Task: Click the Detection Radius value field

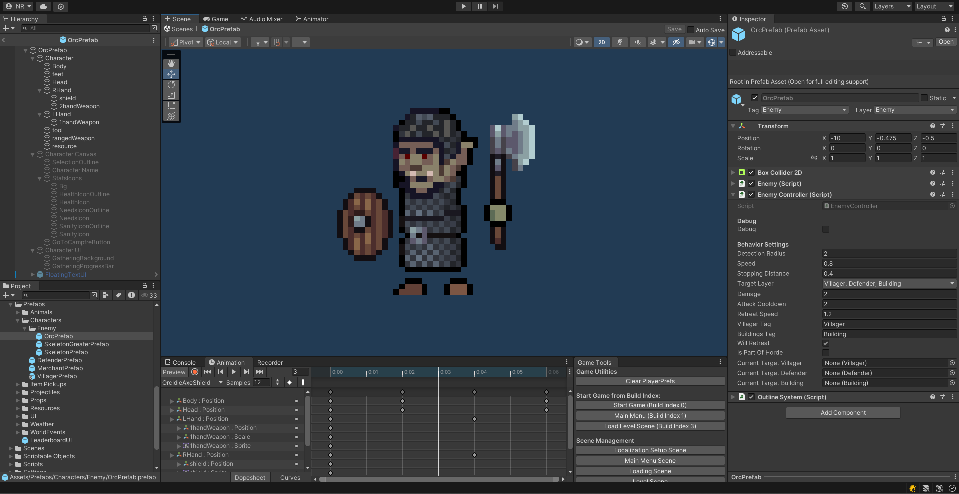Action: click(889, 254)
